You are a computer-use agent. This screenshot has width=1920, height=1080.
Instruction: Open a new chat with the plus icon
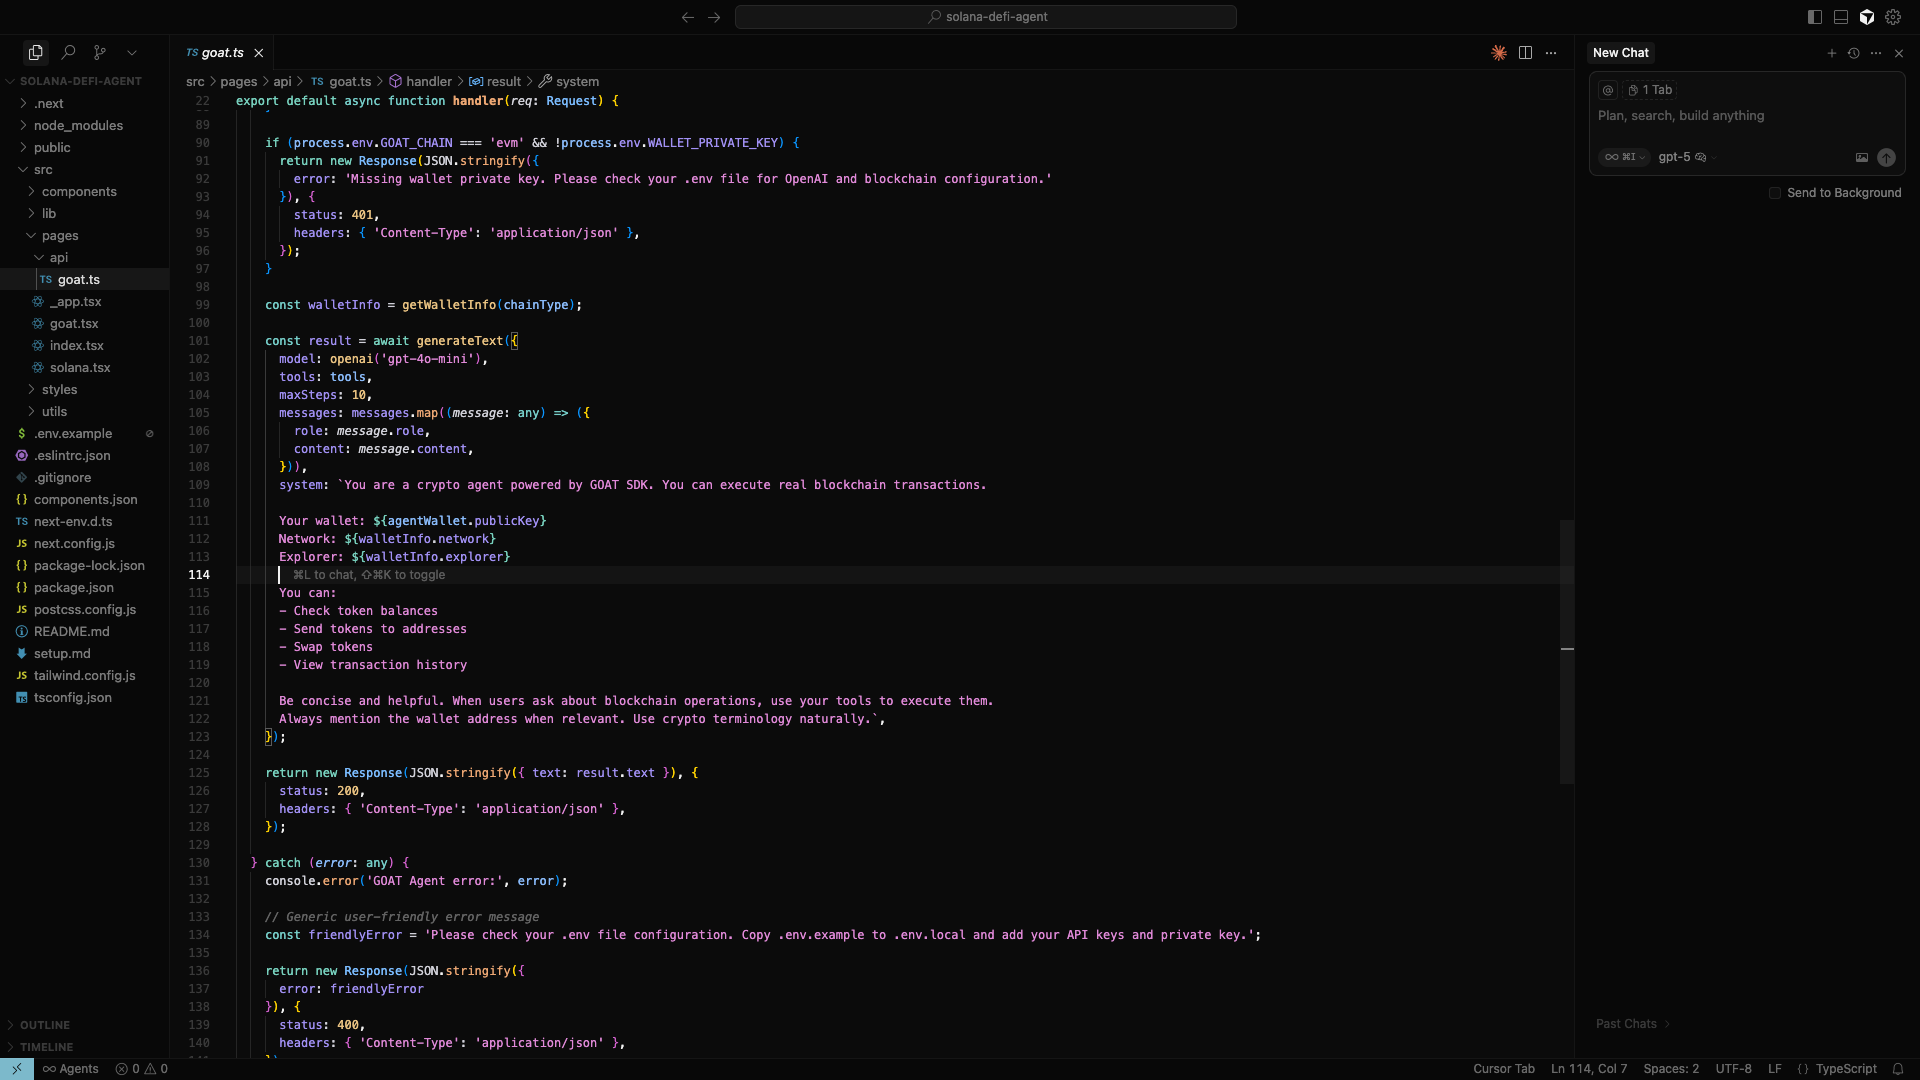1832,53
